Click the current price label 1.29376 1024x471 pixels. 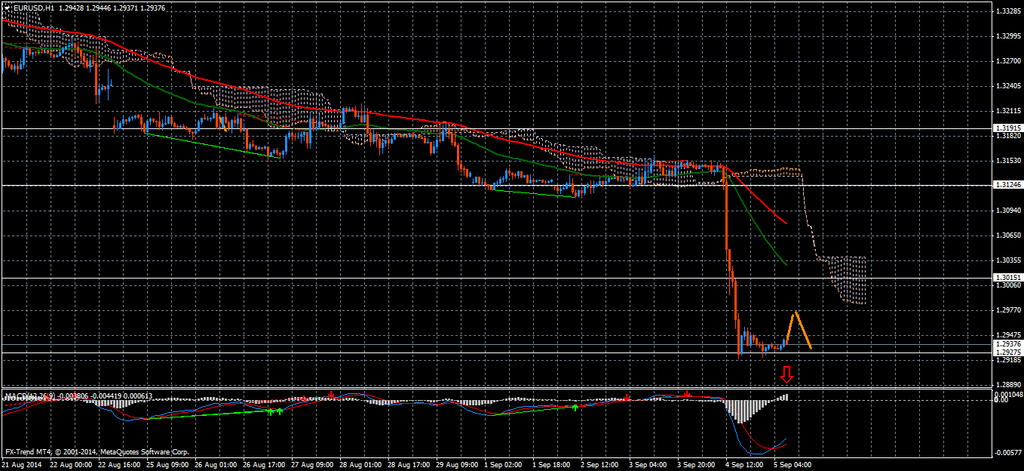pos(1007,344)
